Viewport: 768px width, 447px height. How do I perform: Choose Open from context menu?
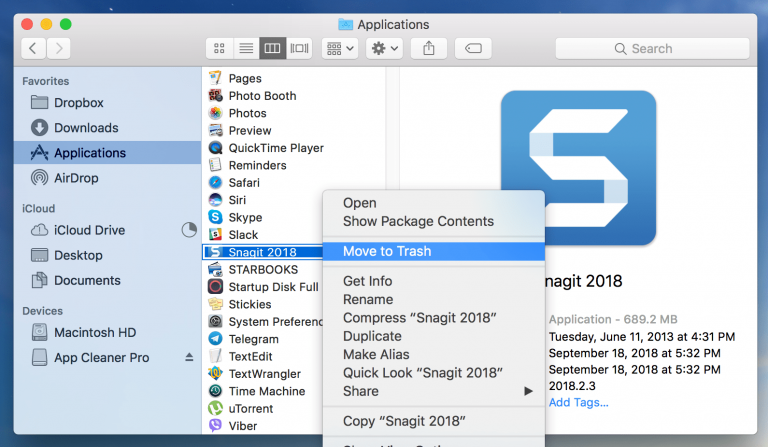pyautogui.click(x=433, y=203)
